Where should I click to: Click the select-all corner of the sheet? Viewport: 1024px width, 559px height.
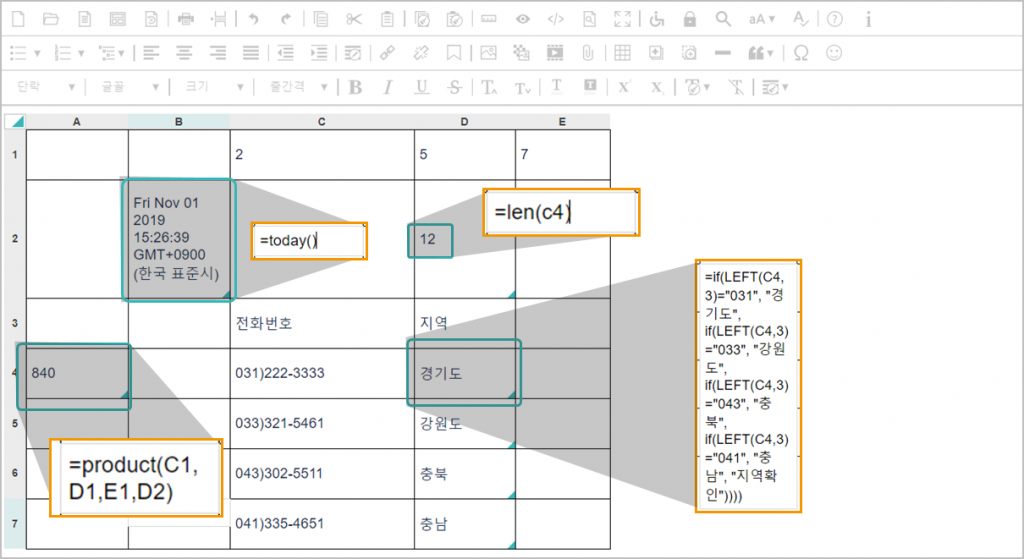click(15, 121)
